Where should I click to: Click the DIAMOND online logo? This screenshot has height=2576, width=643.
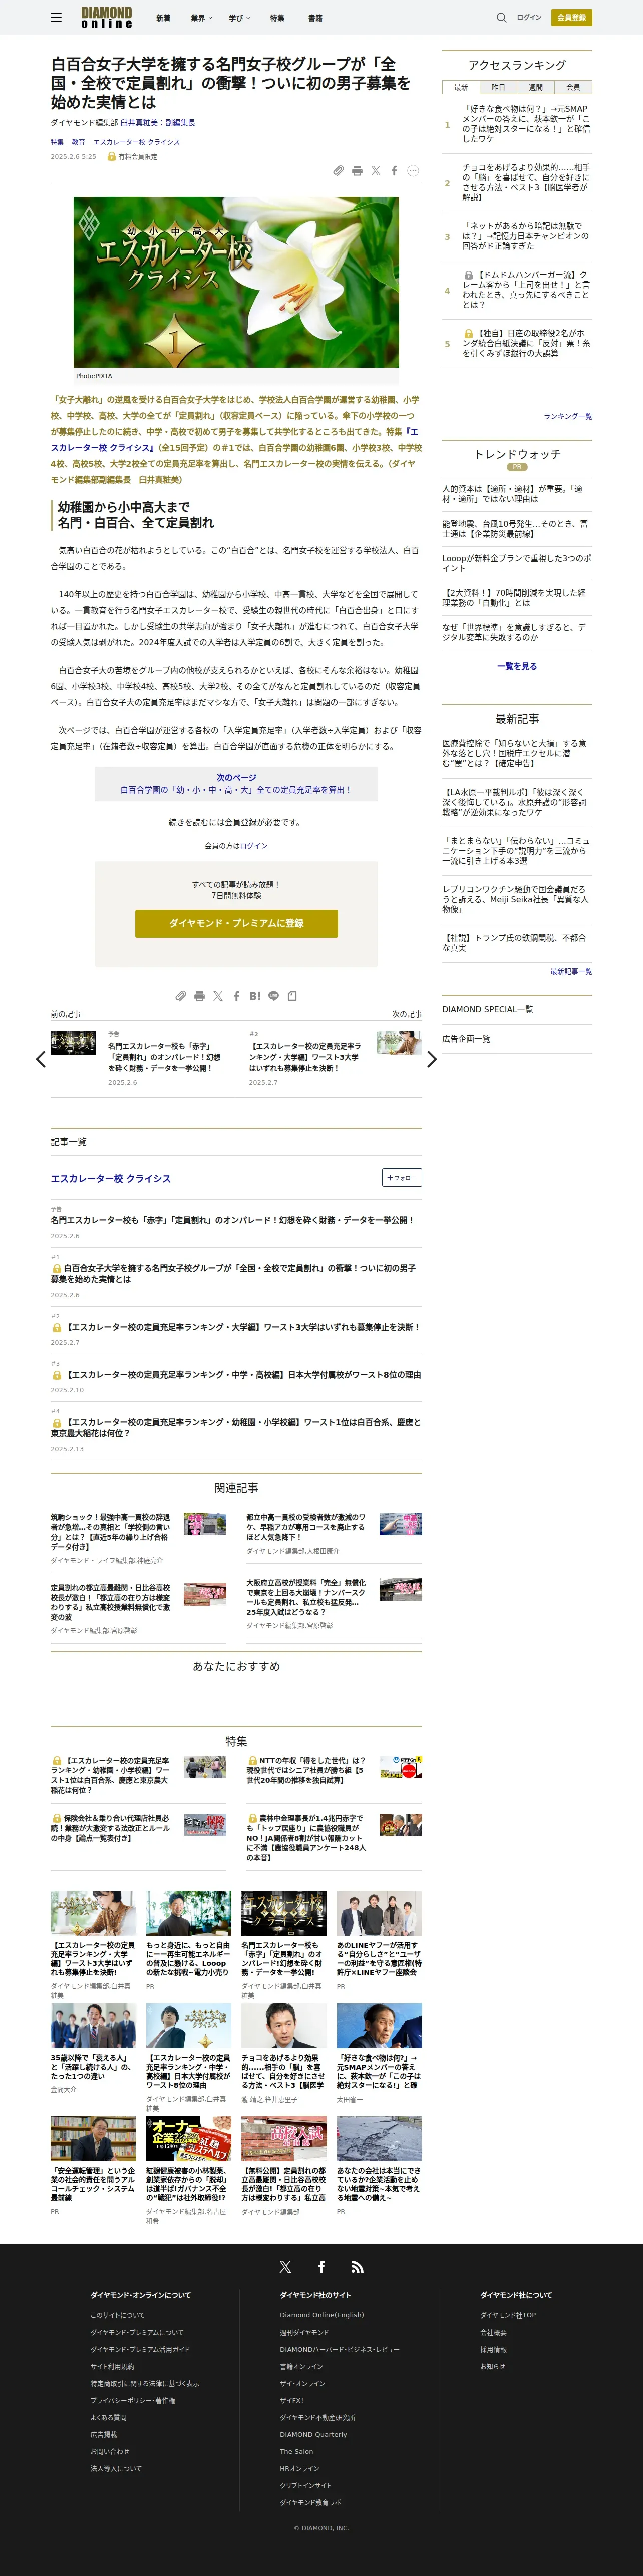click(x=106, y=17)
